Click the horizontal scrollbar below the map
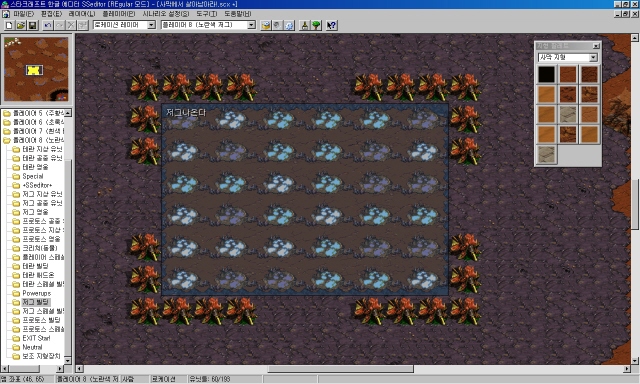This screenshot has width=640, height=384. click(x=353, y=369)
